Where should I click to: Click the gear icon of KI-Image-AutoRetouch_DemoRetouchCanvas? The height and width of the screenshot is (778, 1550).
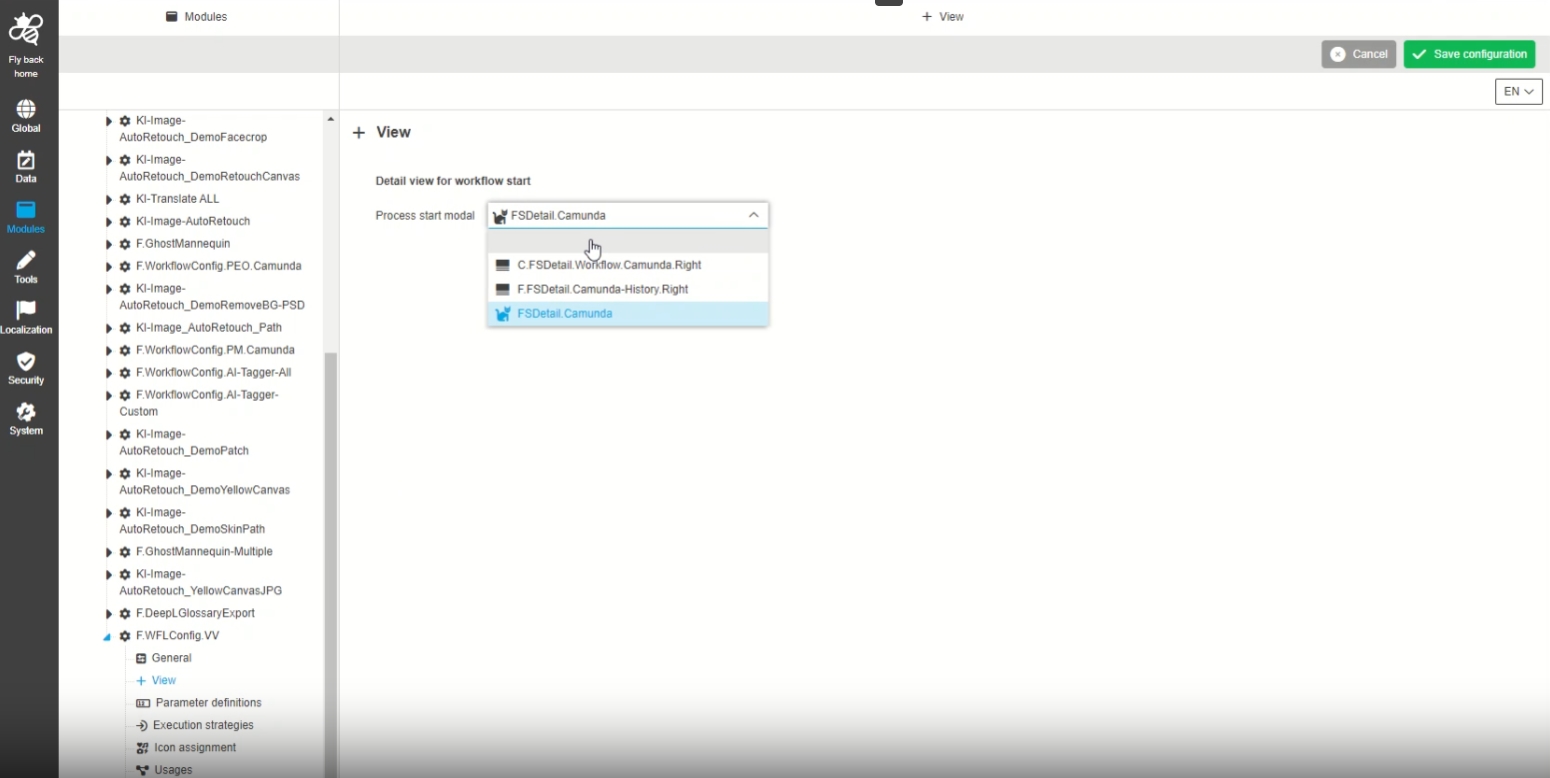(x=125, y=160)
